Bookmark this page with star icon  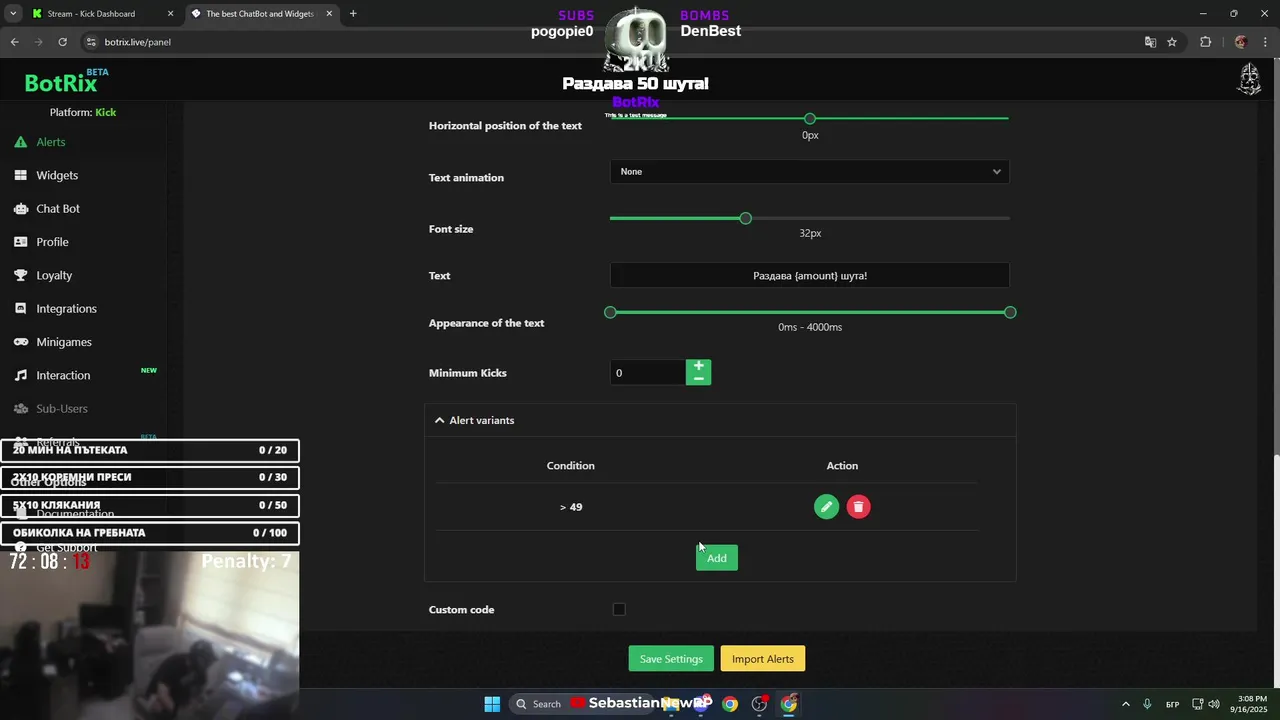click(1172, 42)
